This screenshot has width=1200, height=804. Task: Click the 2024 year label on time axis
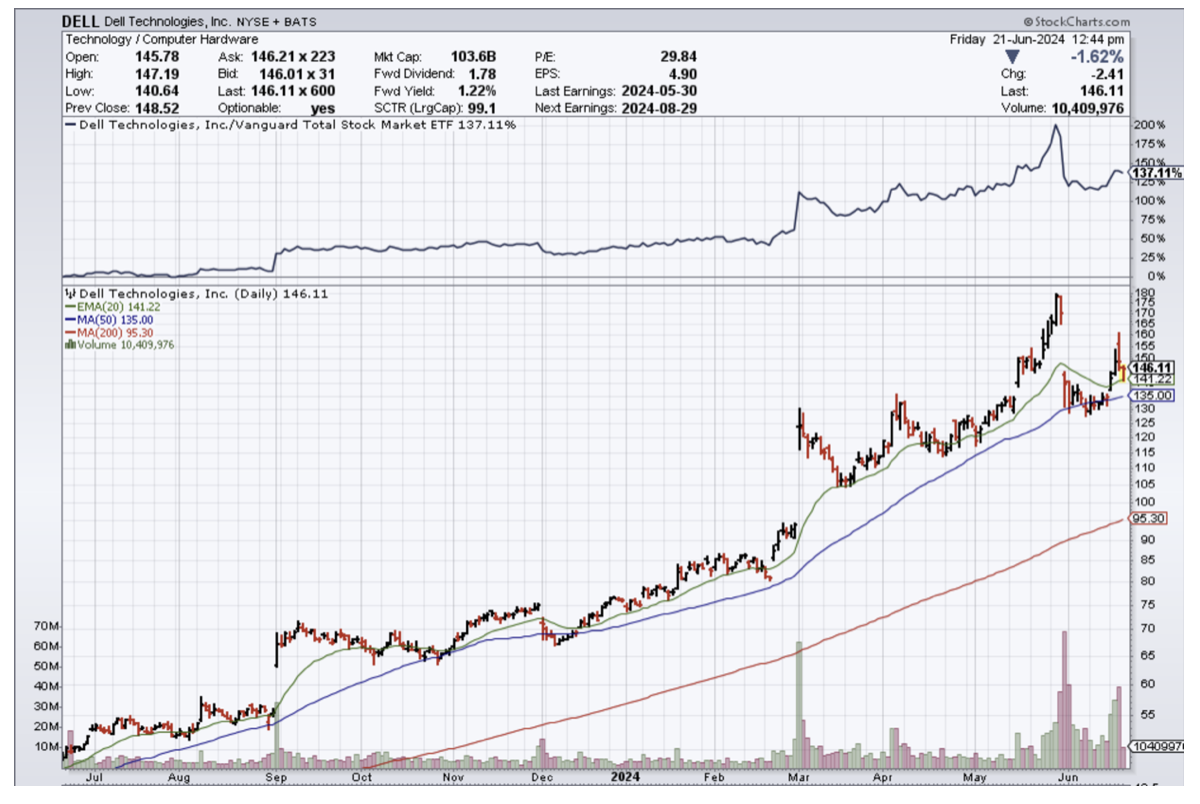628,775
